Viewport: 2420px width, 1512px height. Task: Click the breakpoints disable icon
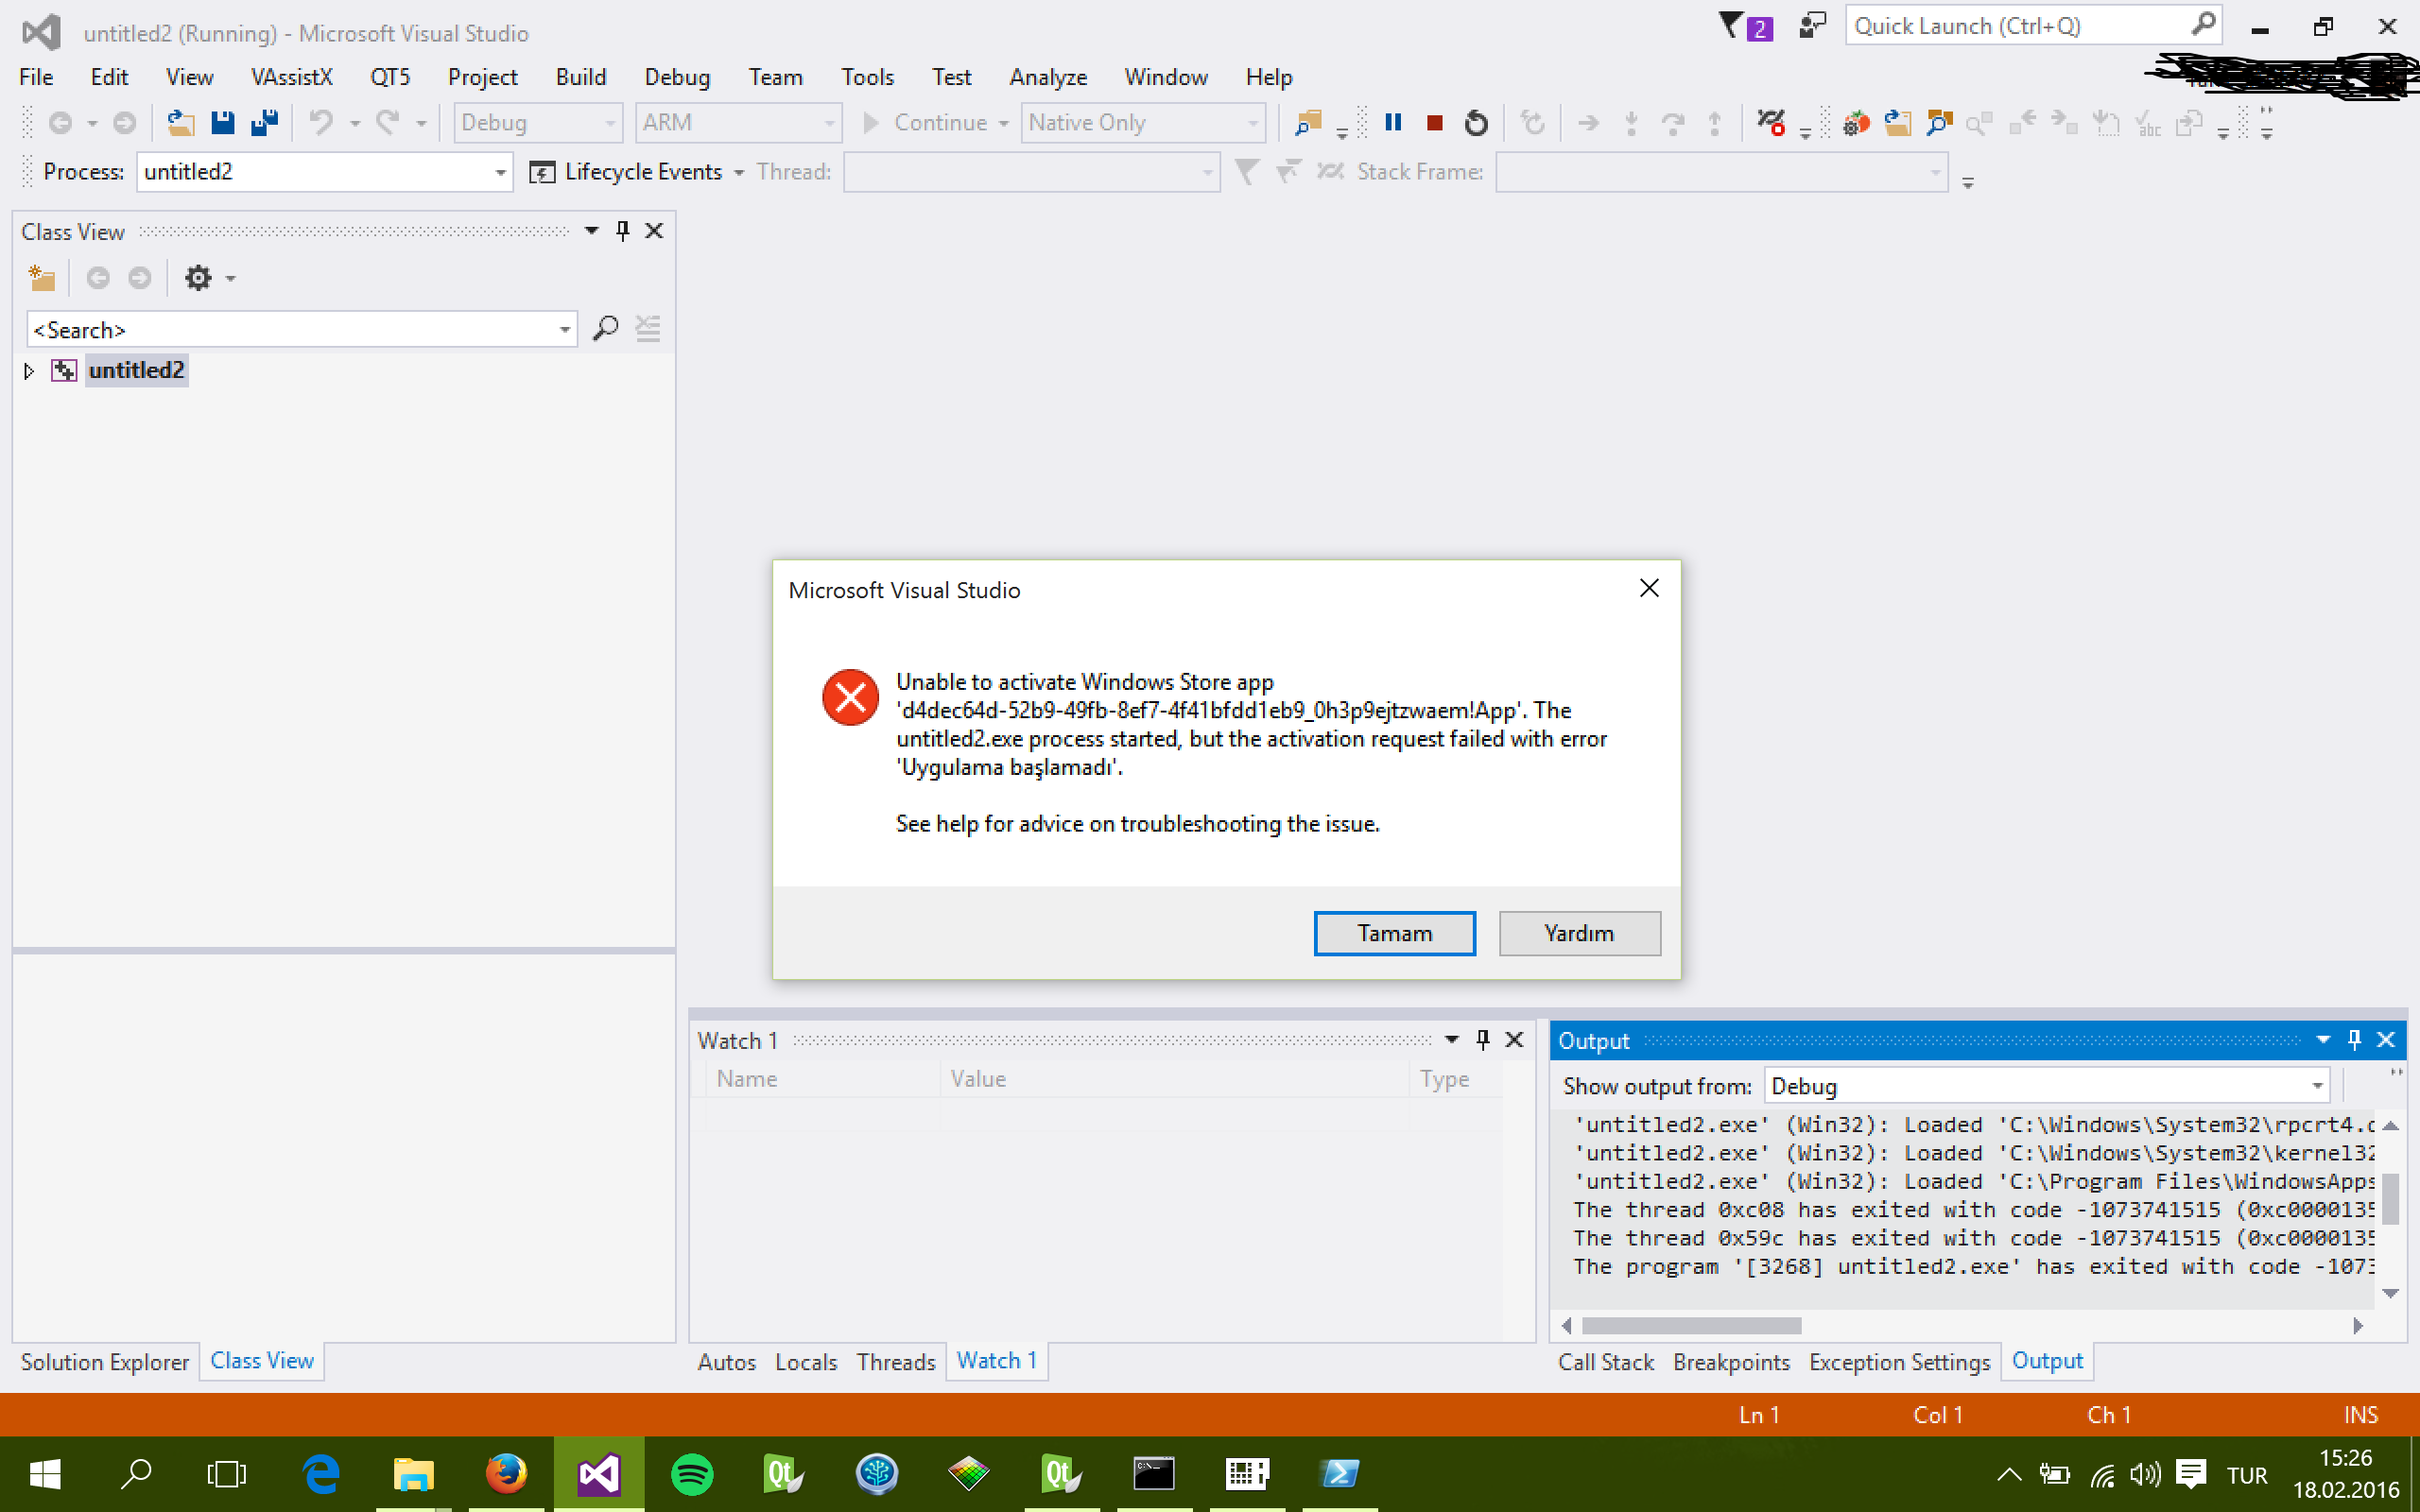1771,122
